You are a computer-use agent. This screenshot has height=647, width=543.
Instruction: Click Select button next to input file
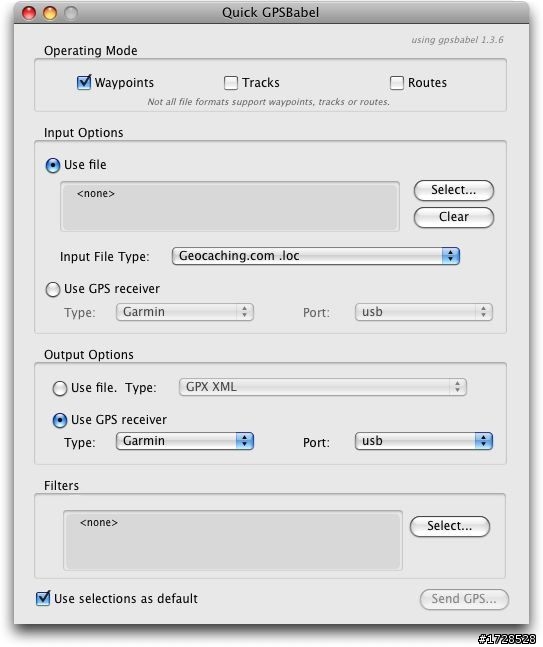pyautogui.click(x=453, y=190)
